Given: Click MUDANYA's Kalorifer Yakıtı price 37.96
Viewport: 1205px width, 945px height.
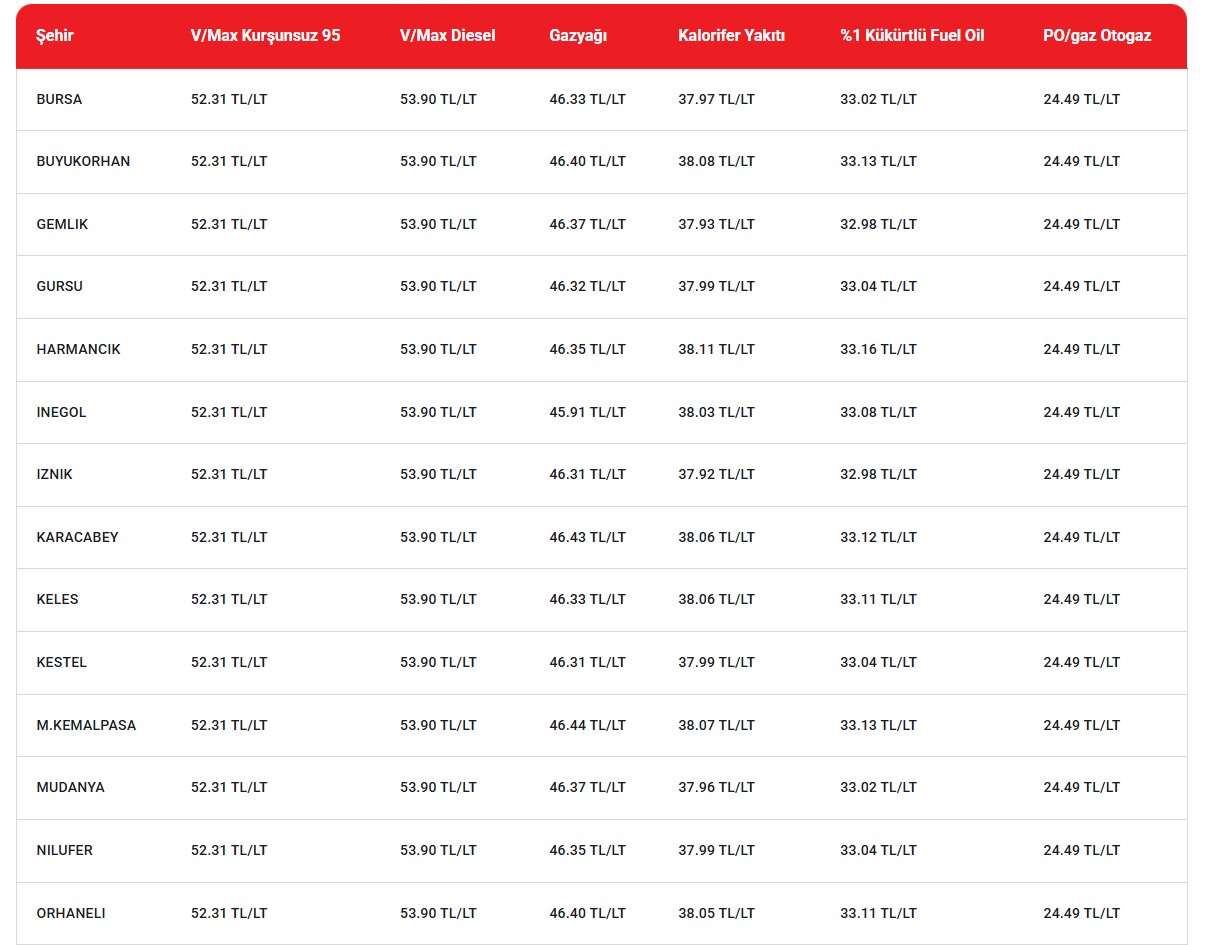Looking at the screenshot, I should click(716, 787).
